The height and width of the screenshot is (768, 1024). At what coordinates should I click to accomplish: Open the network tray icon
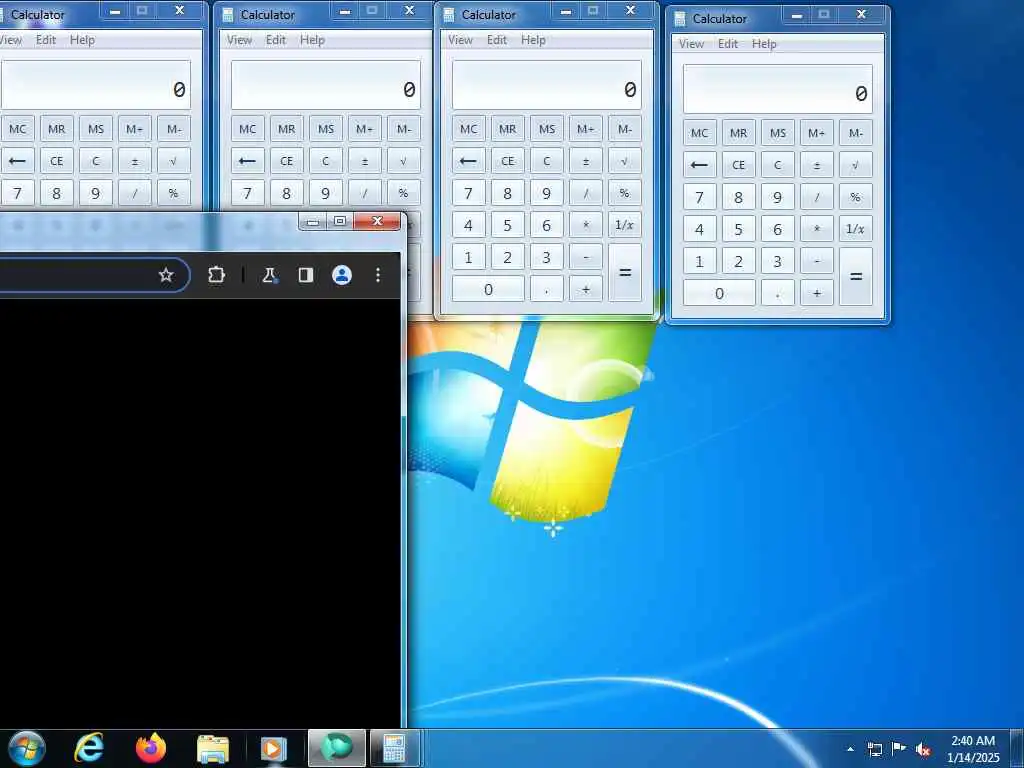coord(875,750)
